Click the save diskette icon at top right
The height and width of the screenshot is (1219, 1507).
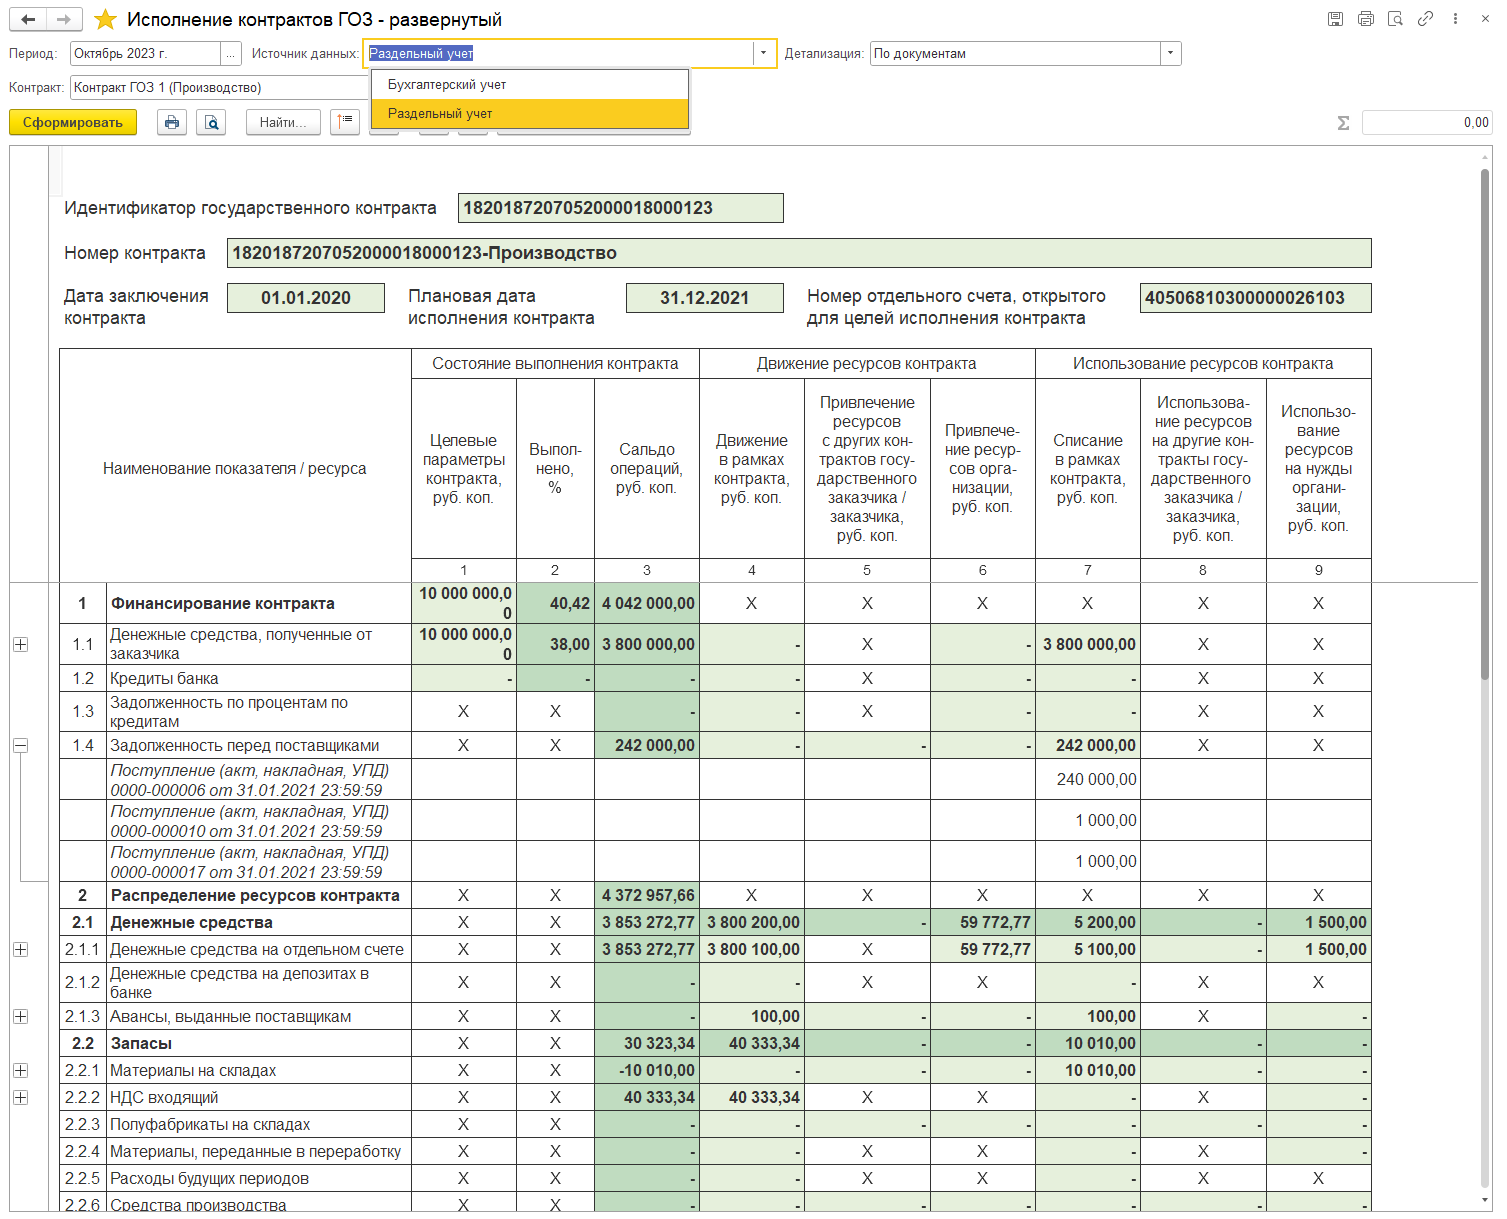(1335, 19)
